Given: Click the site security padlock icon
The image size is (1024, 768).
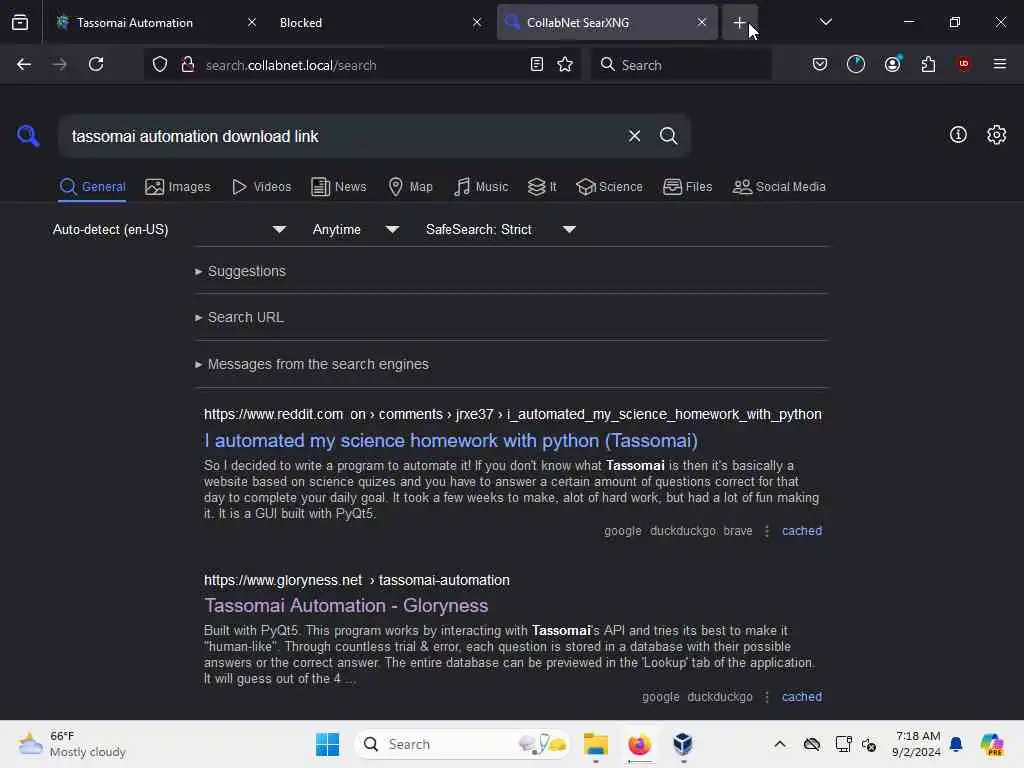Looking at the screenshot, I should [x=188, y=65].
